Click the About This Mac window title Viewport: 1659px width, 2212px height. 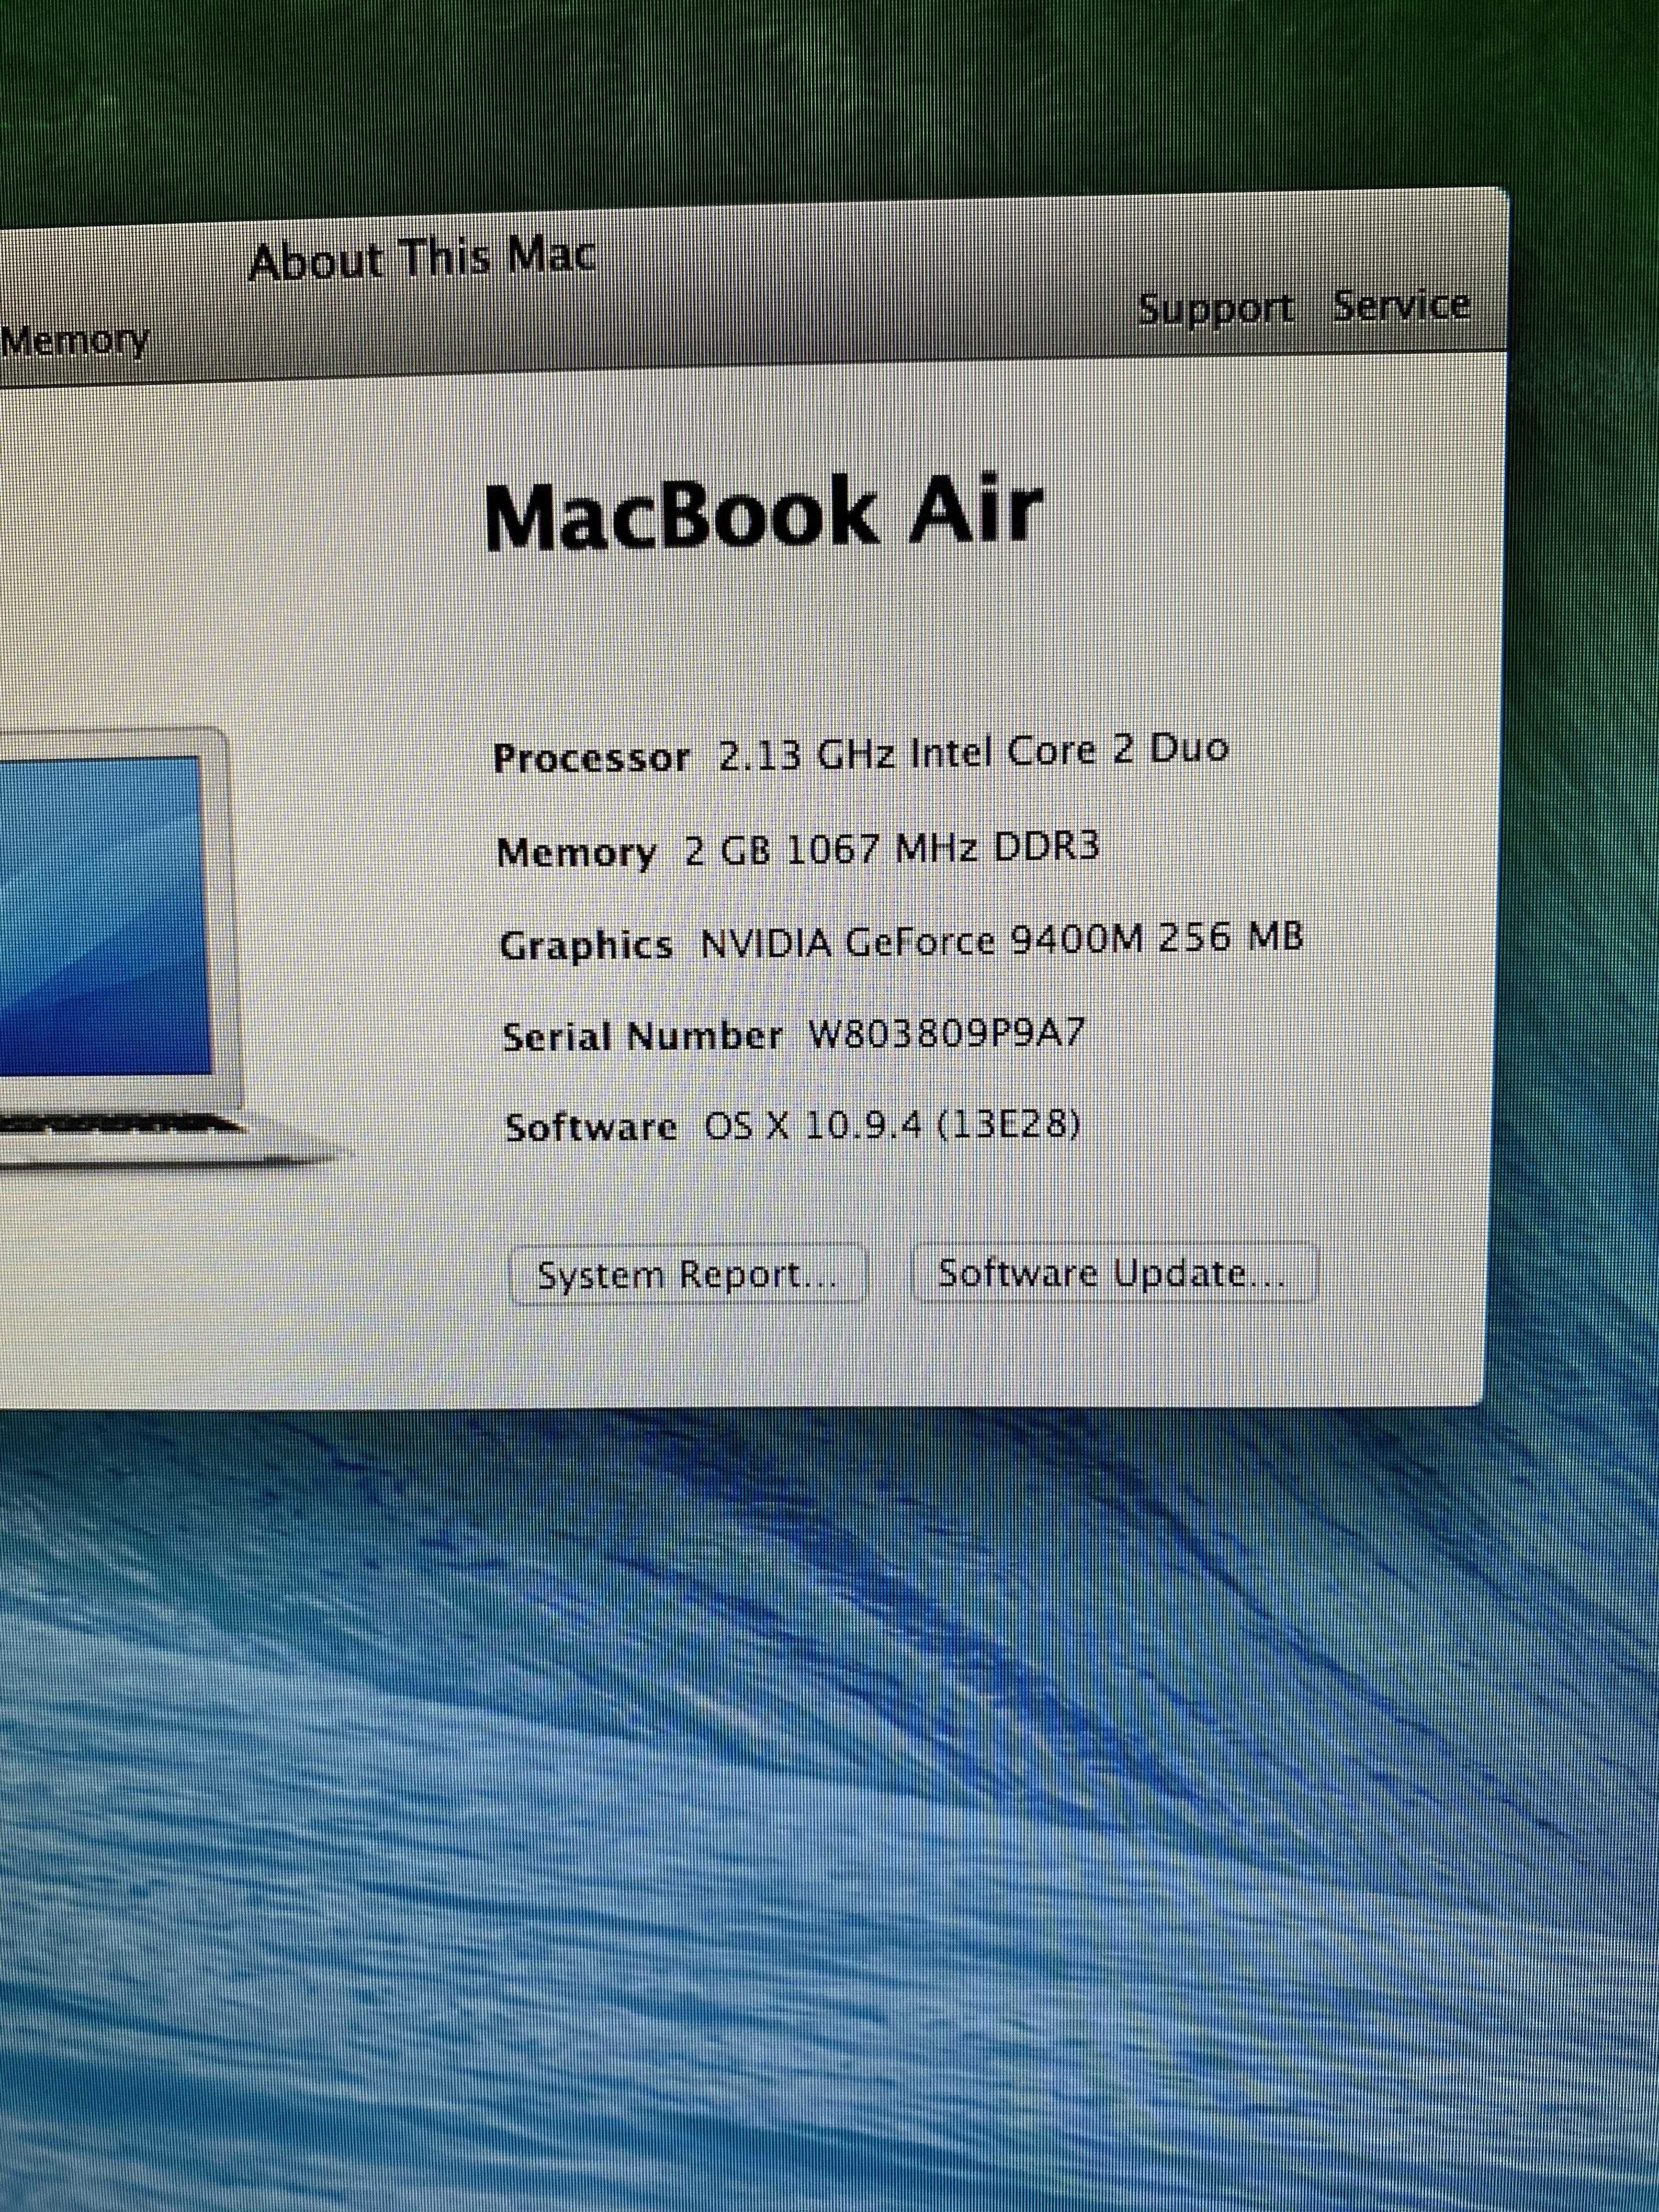click(423, 258)
